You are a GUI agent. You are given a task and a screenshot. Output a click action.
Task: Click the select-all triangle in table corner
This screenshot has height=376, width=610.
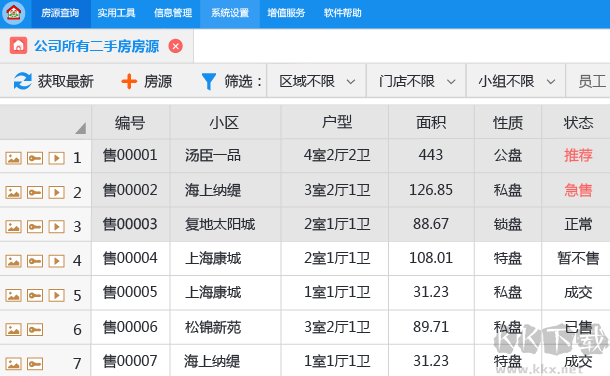click(80, 128)
